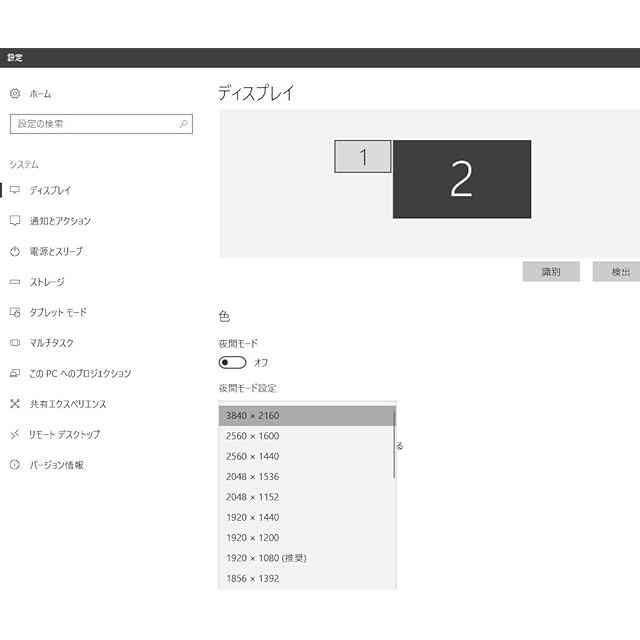Click the 設定の検索 search field
This screenshot has height=640, width=640.
101,124
